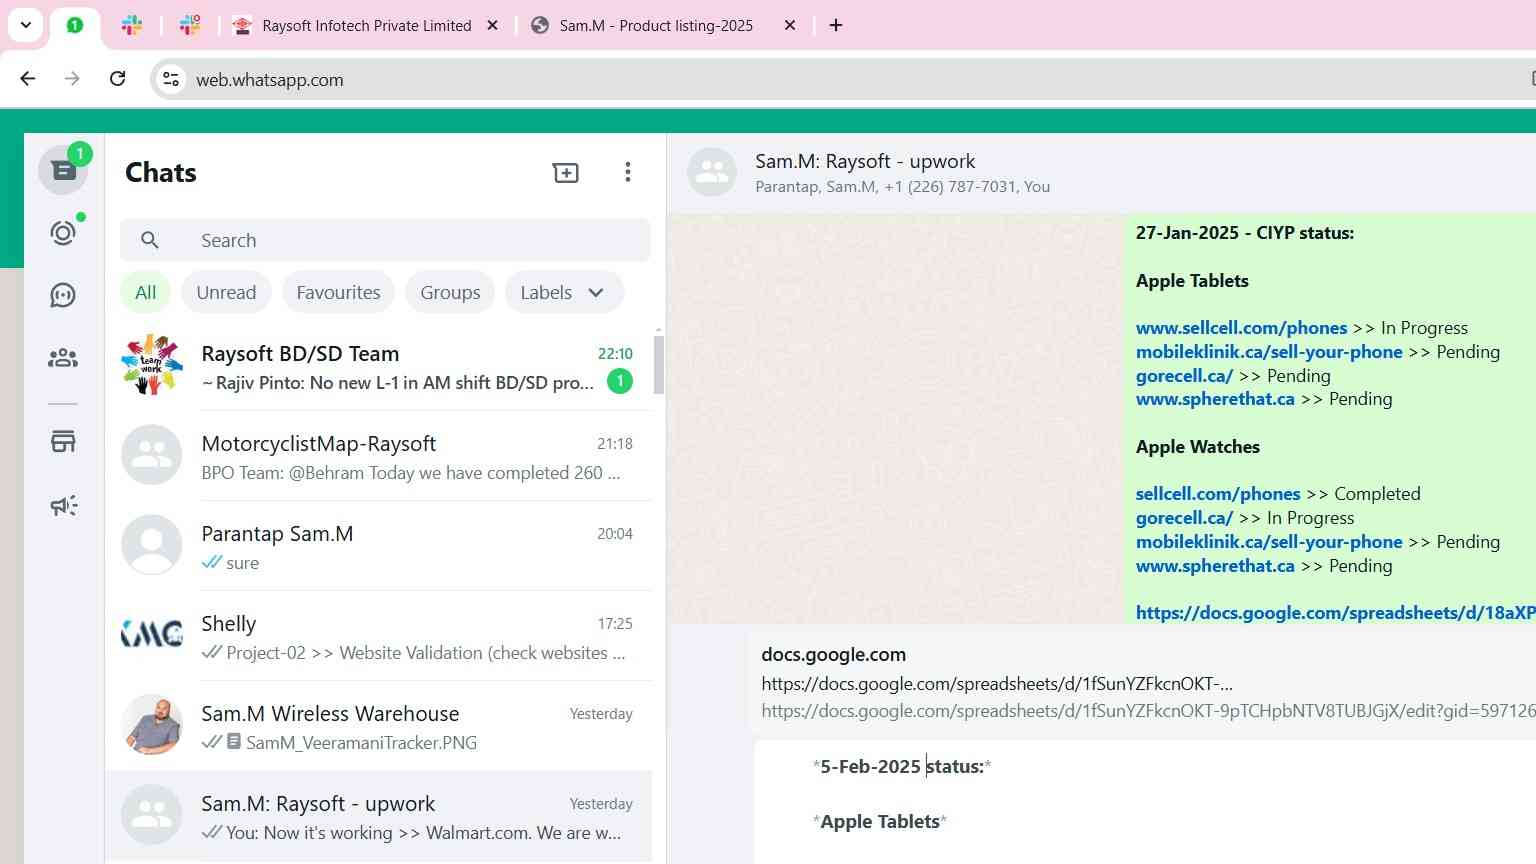Switch to the second Slack tab
This screenshot has width=1536, height=864.
pos(190,25)
